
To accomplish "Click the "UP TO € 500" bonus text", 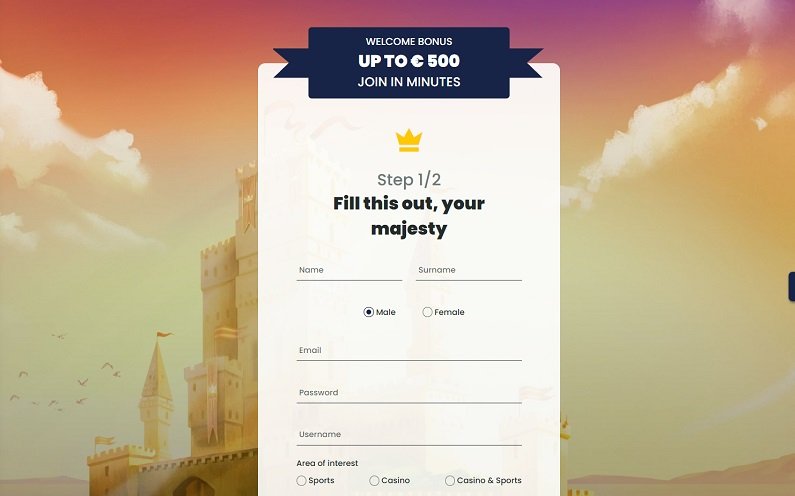I will coord(409,61).
